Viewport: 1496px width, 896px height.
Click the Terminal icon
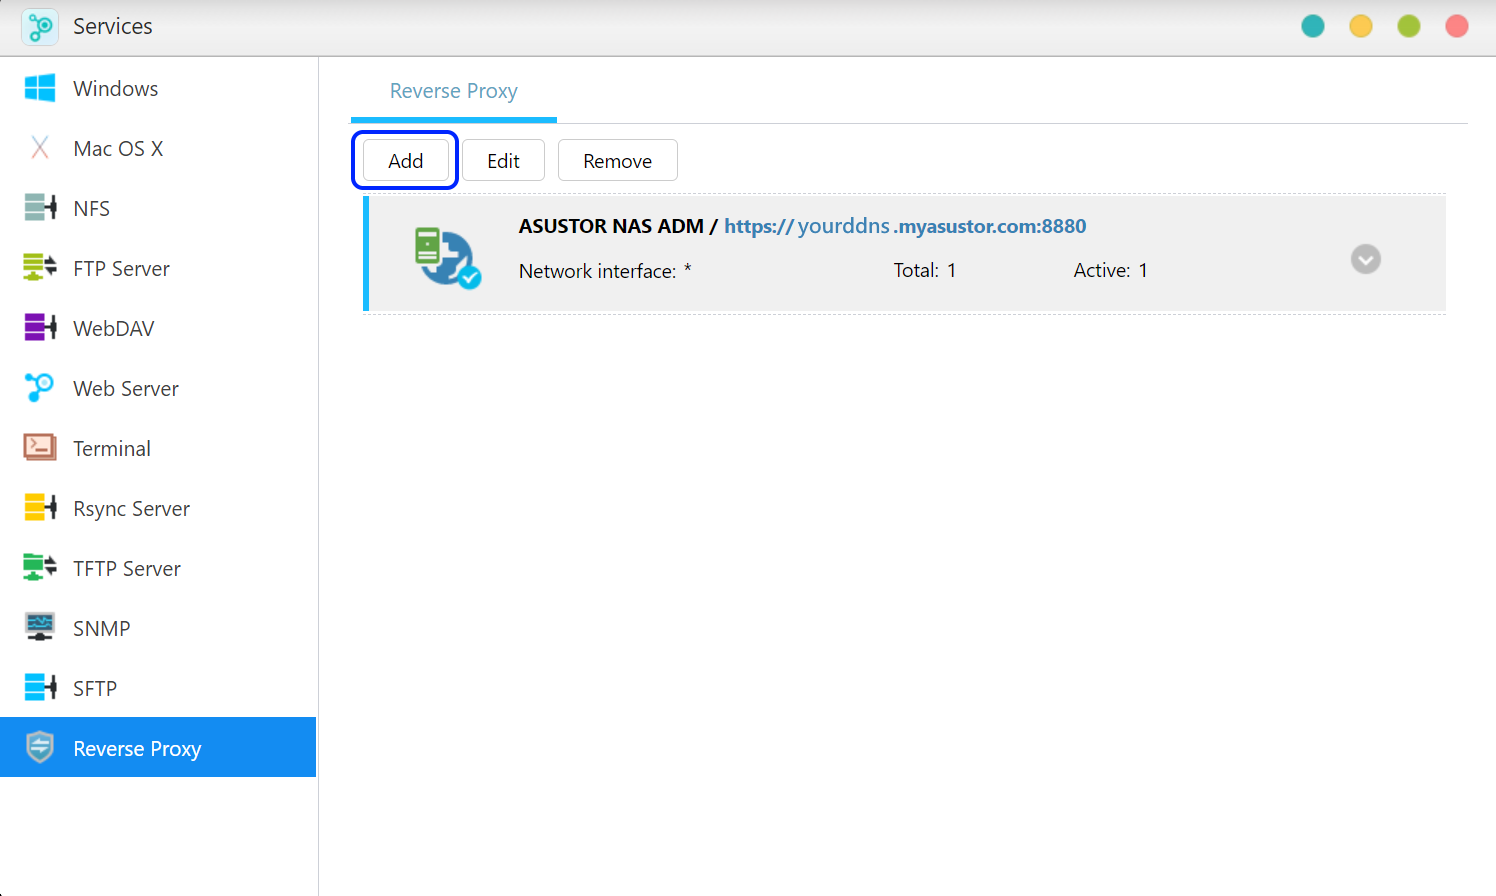pos(40,448)
